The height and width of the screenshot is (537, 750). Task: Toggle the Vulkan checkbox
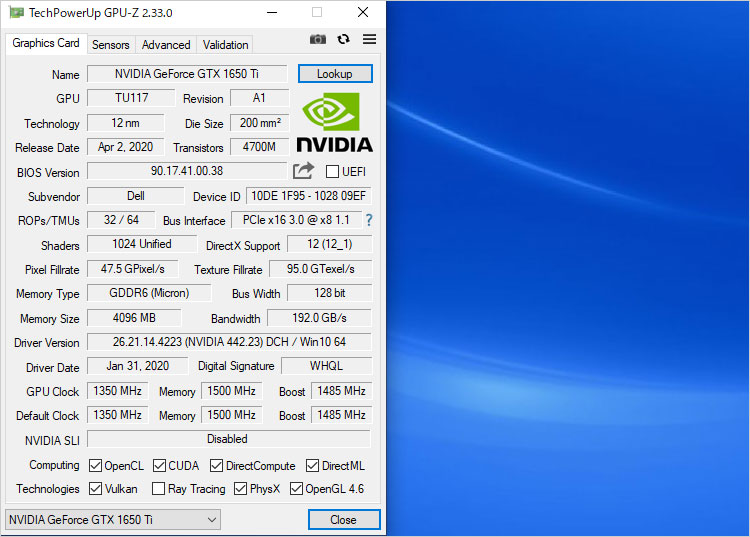point(96,488)
